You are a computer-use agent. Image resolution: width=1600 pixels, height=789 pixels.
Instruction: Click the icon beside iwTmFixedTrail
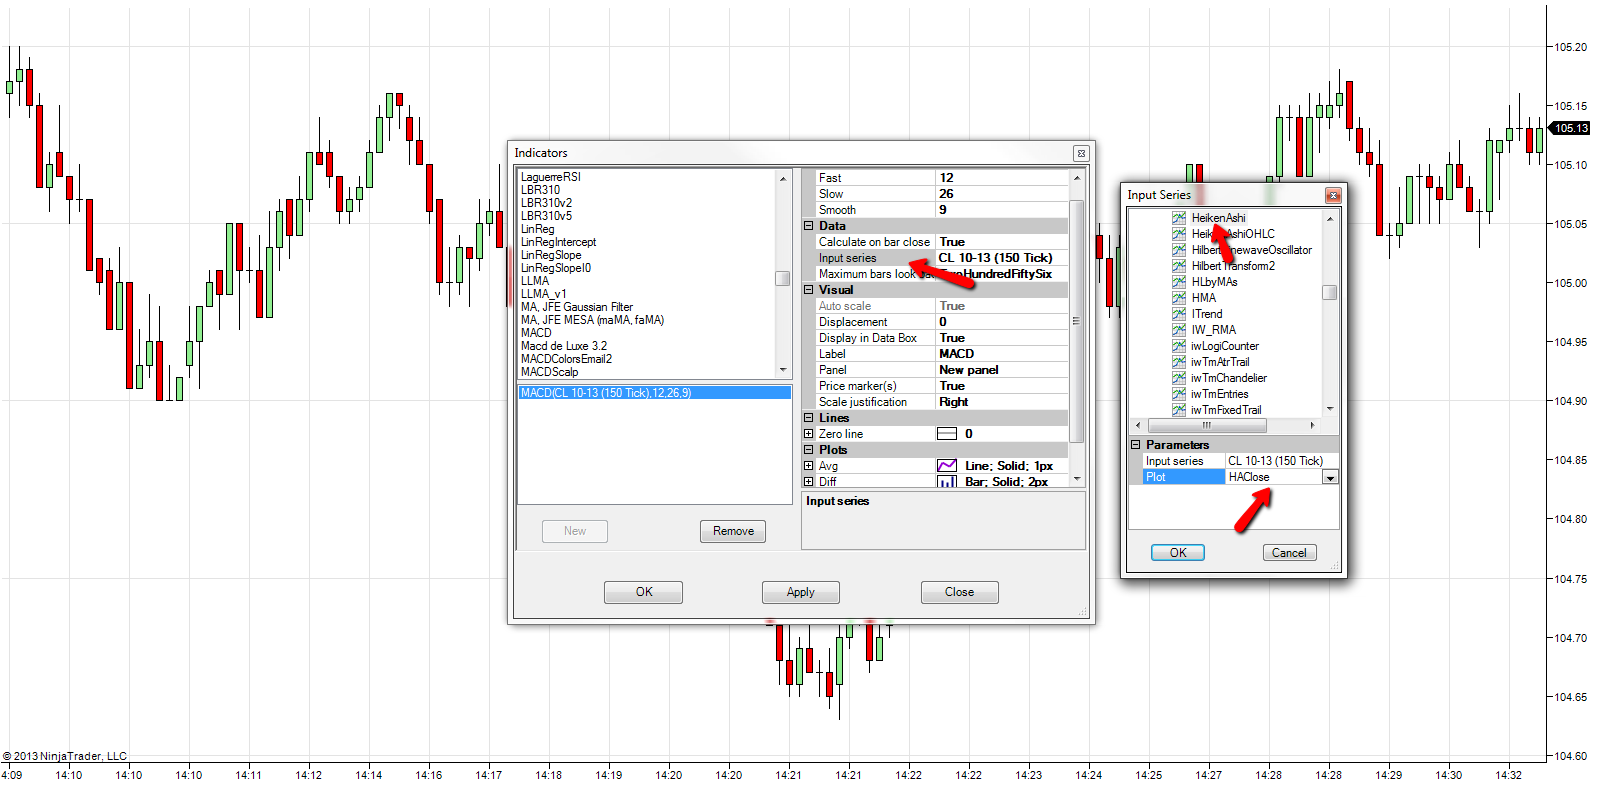tap(1179, 410)
